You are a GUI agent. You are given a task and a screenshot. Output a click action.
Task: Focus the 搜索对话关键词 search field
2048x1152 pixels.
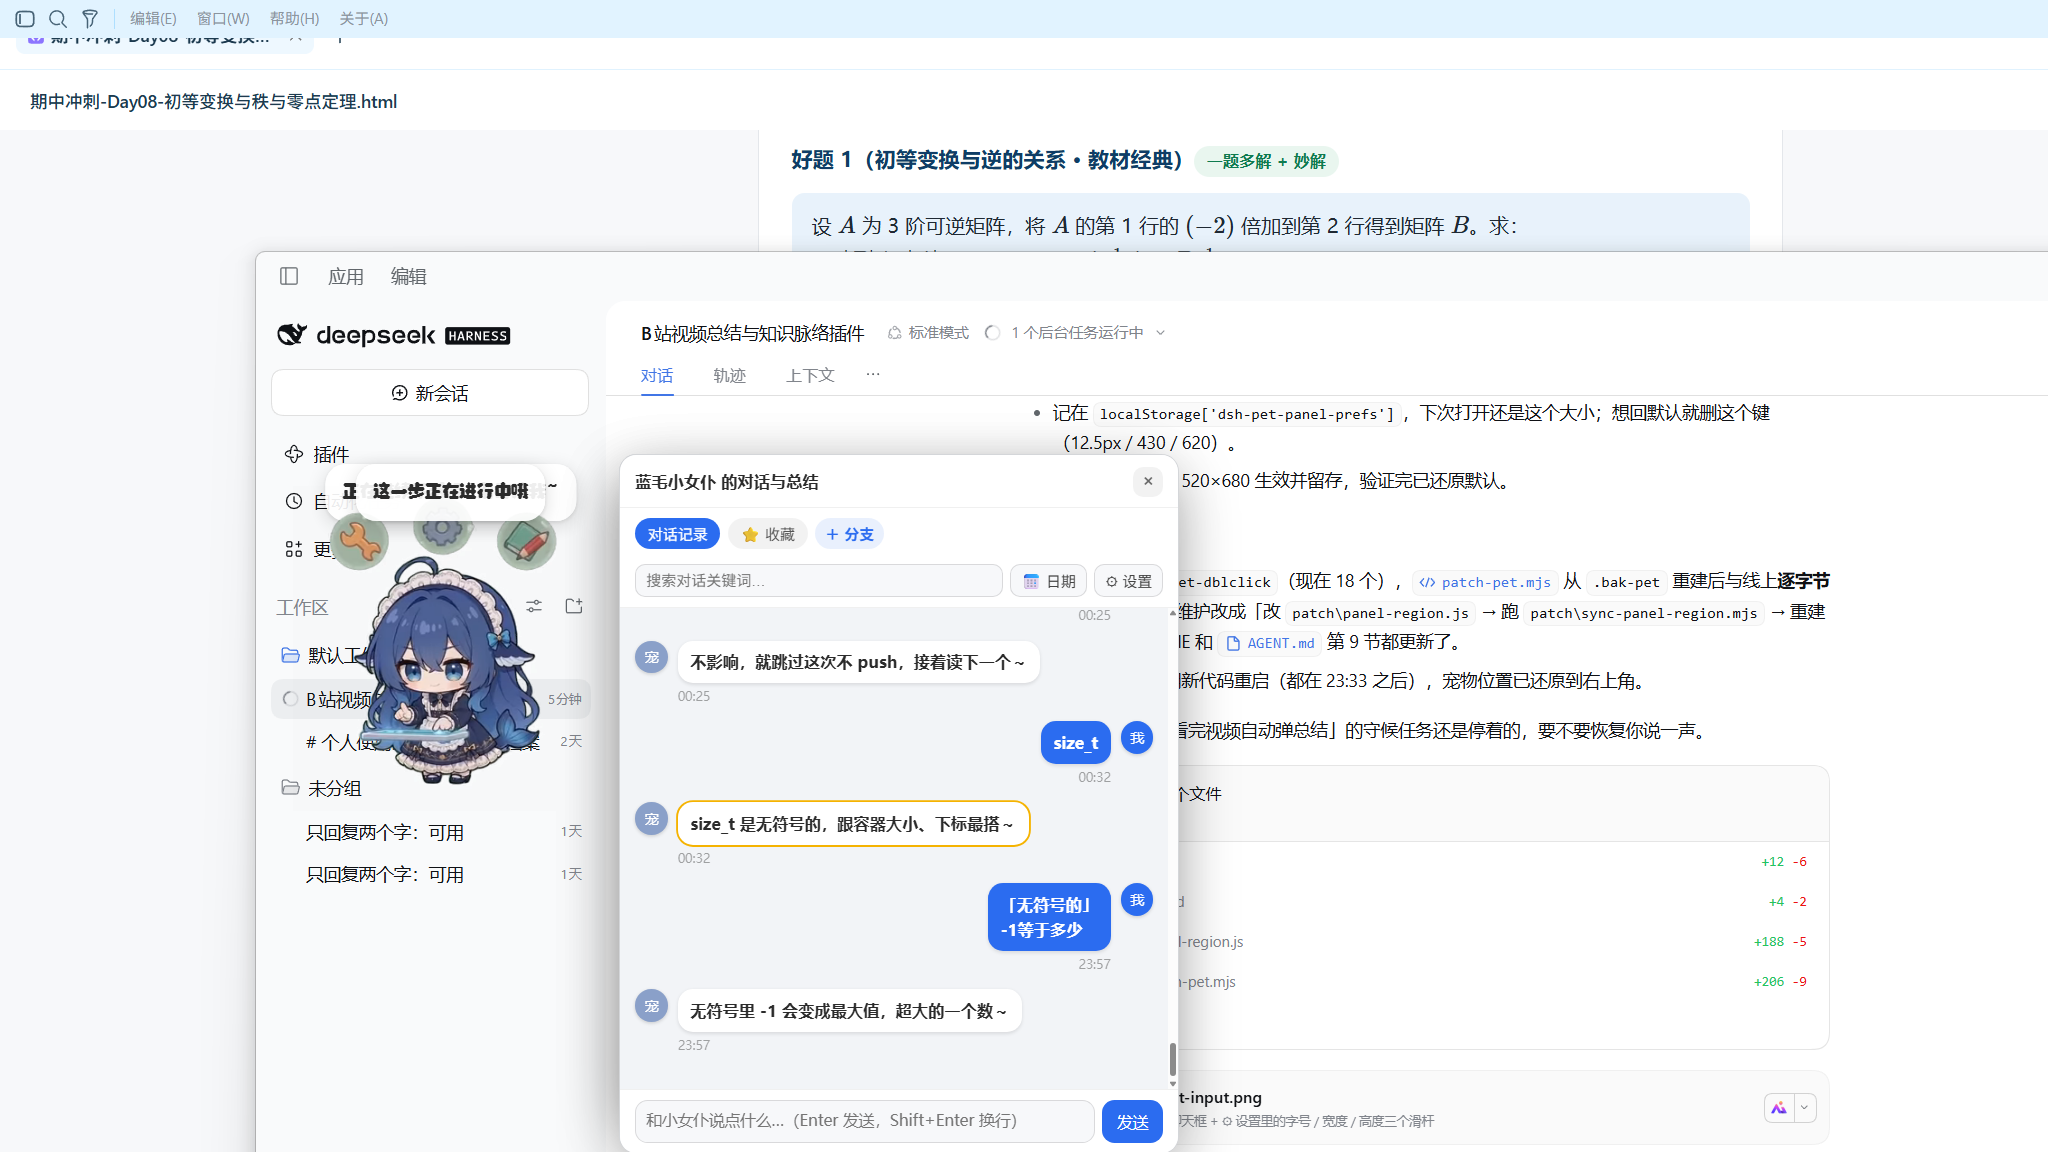tap(818, 581)
